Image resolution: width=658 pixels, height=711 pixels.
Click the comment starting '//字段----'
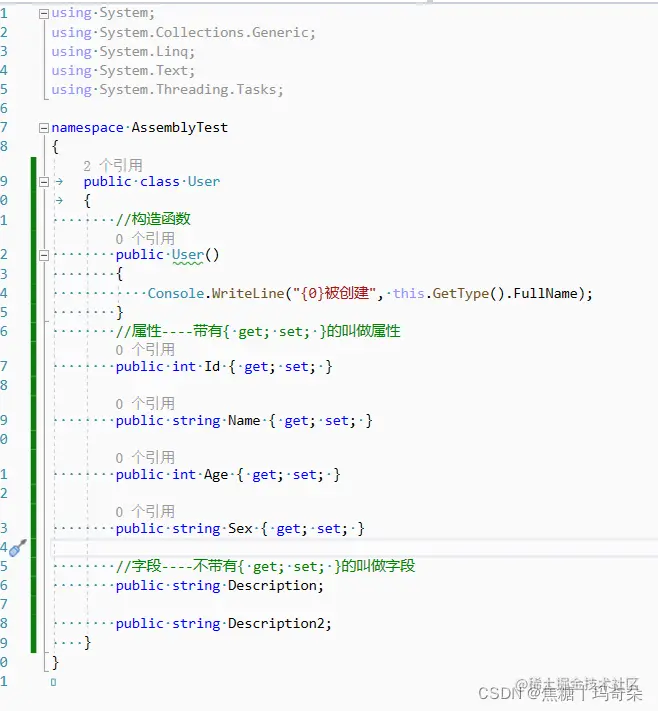point(265,566)
